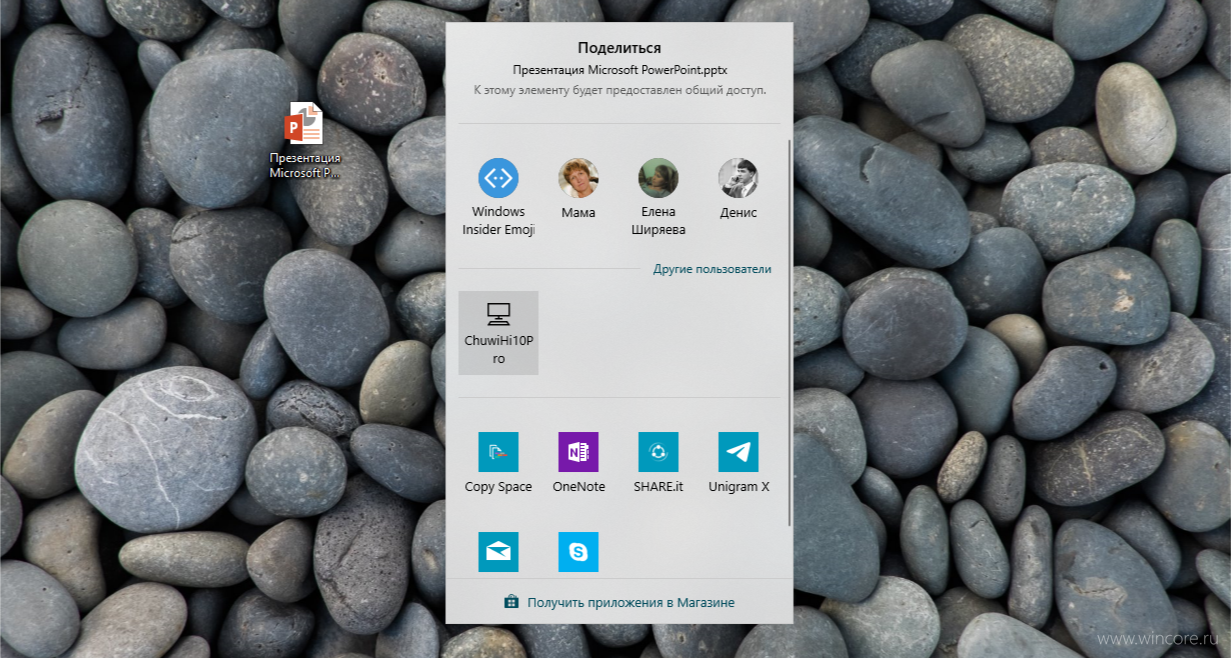
Task: Pick contact Денис for sharing
Action: [738, 189]
